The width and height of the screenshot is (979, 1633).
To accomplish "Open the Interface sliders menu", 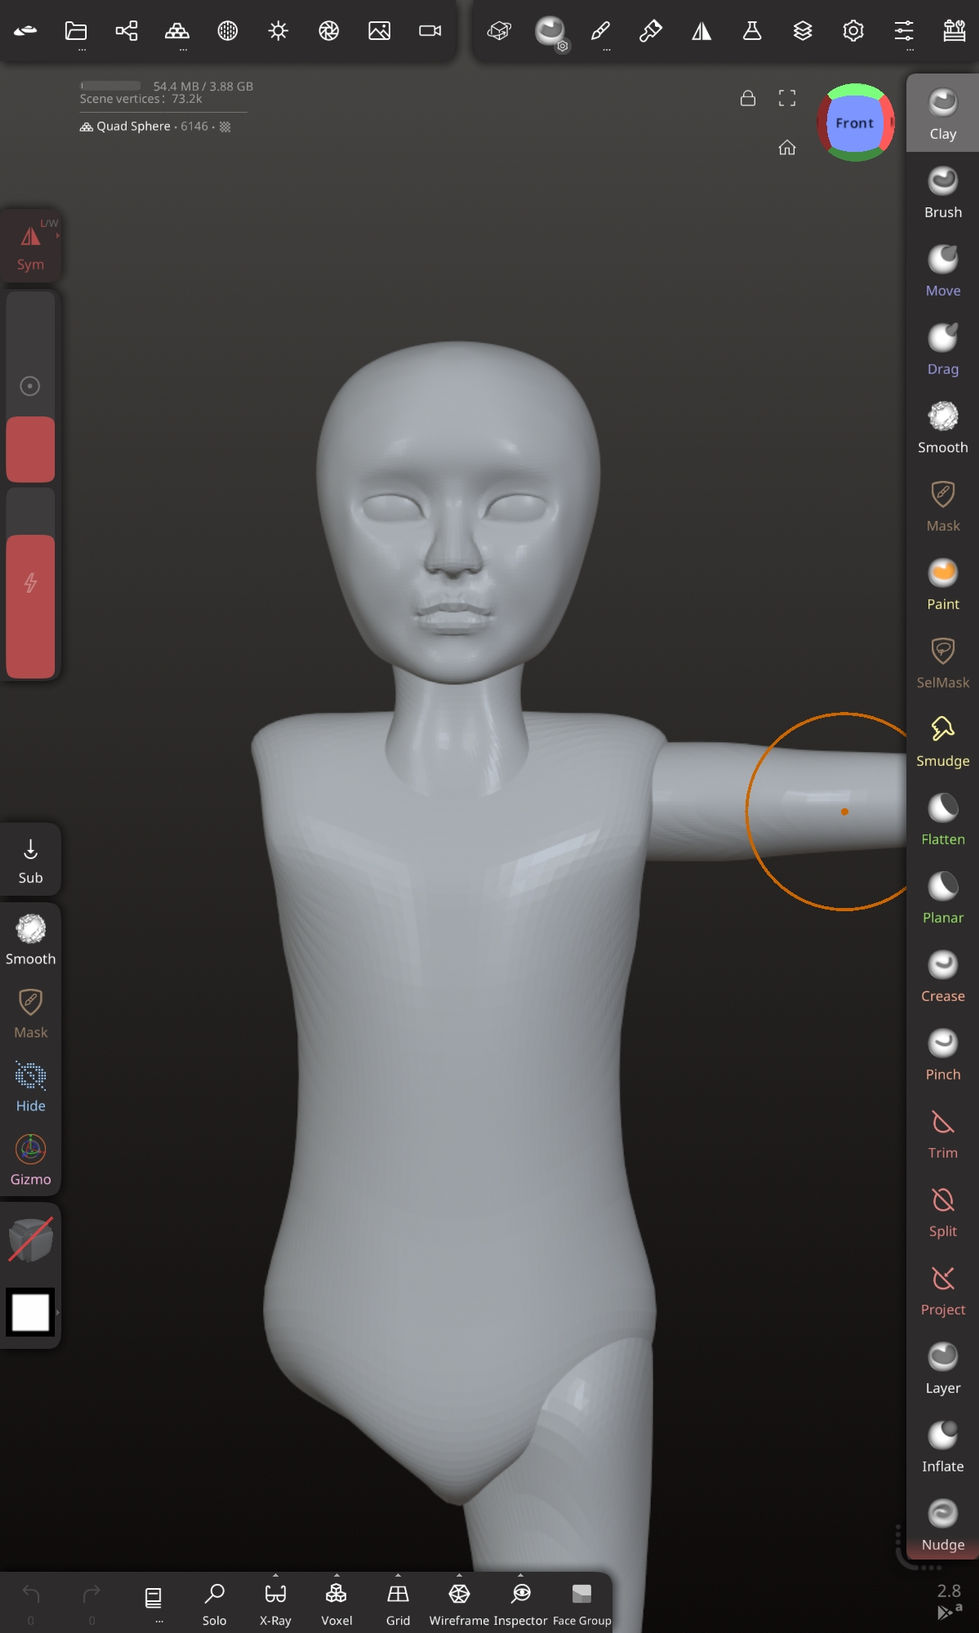I will coord(904,31).
